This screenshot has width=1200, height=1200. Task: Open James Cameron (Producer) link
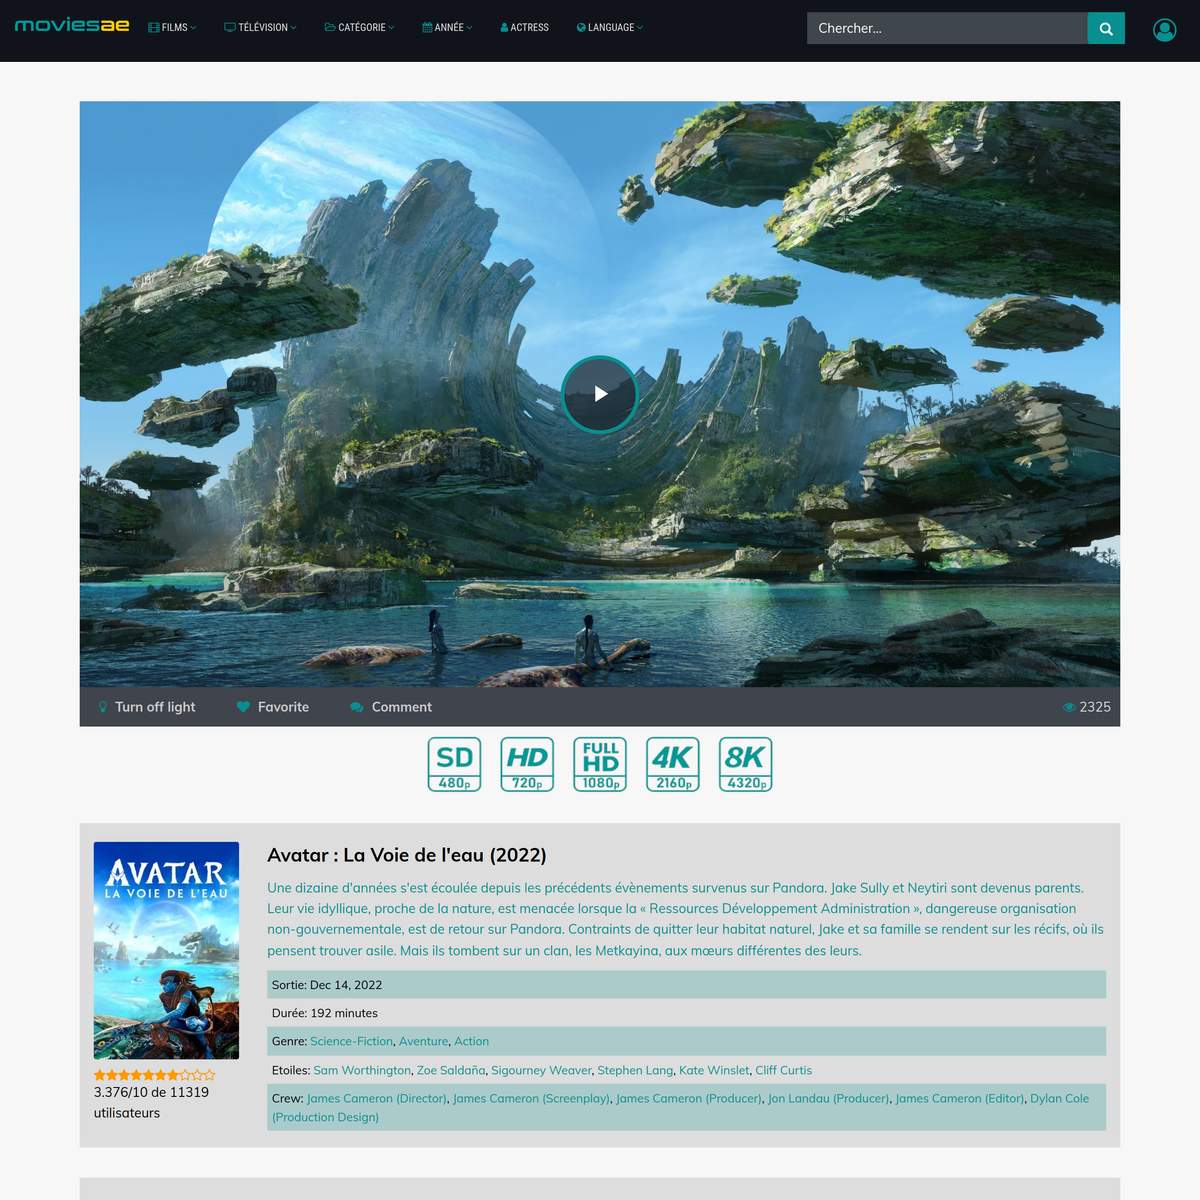pos(689,1098)
